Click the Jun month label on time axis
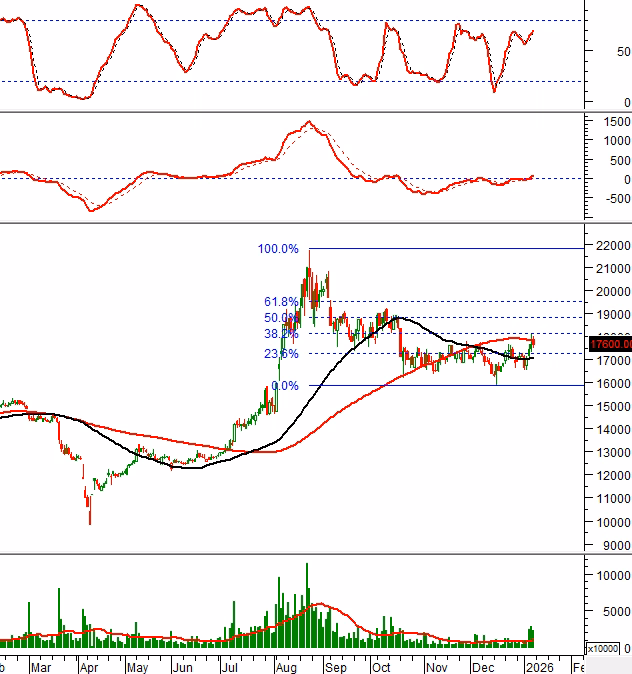This screenshot has height=674, width=632. 182,665
